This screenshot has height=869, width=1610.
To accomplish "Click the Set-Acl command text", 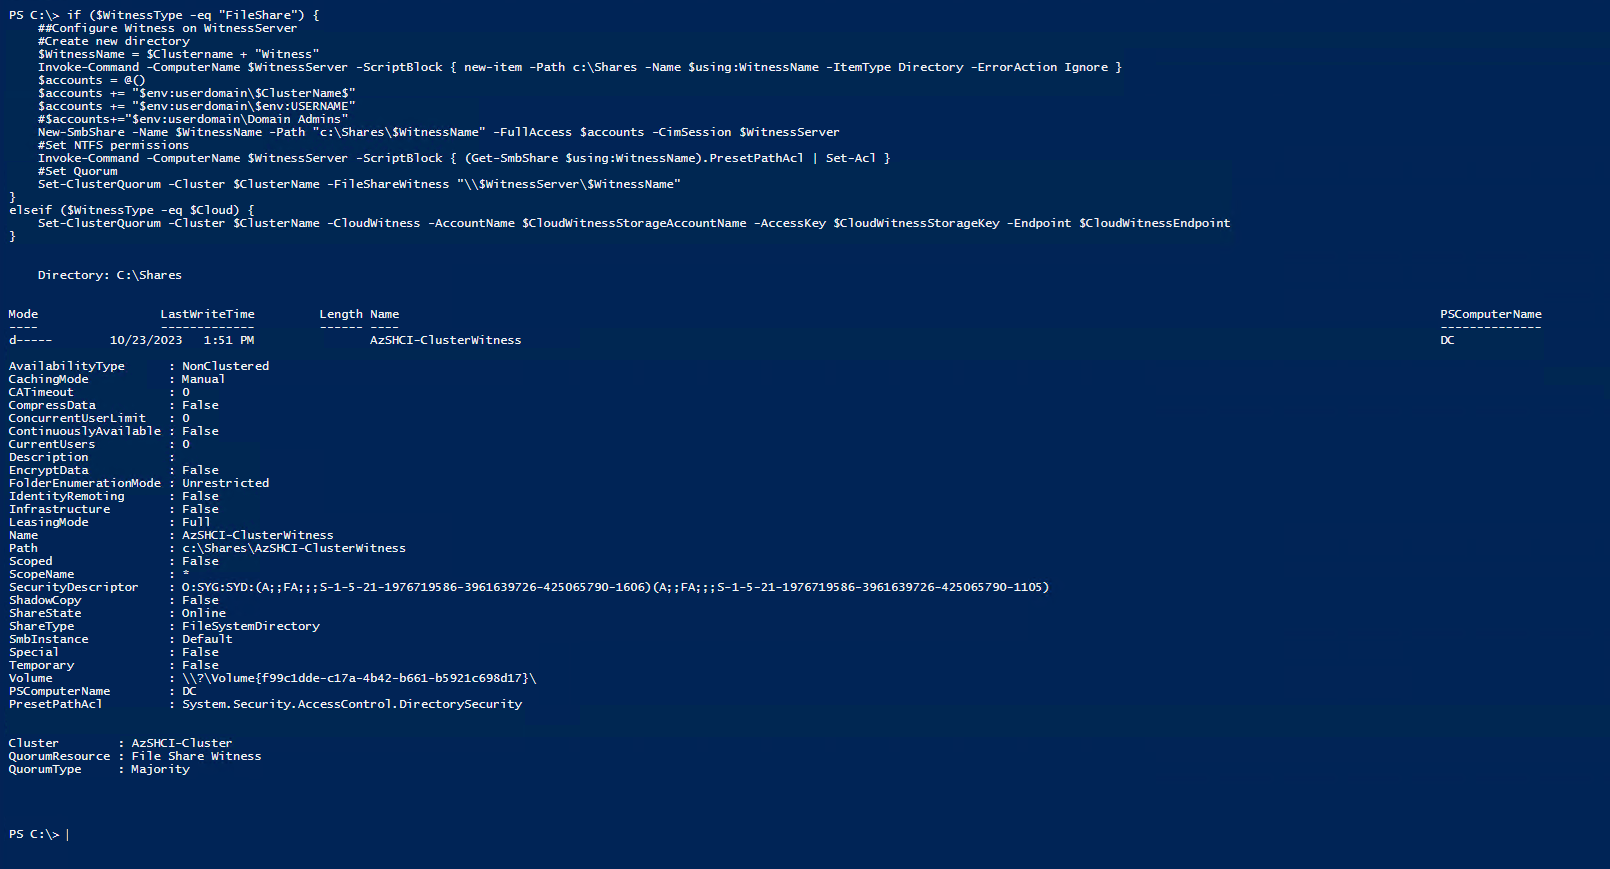I will (x=850, y=158).
